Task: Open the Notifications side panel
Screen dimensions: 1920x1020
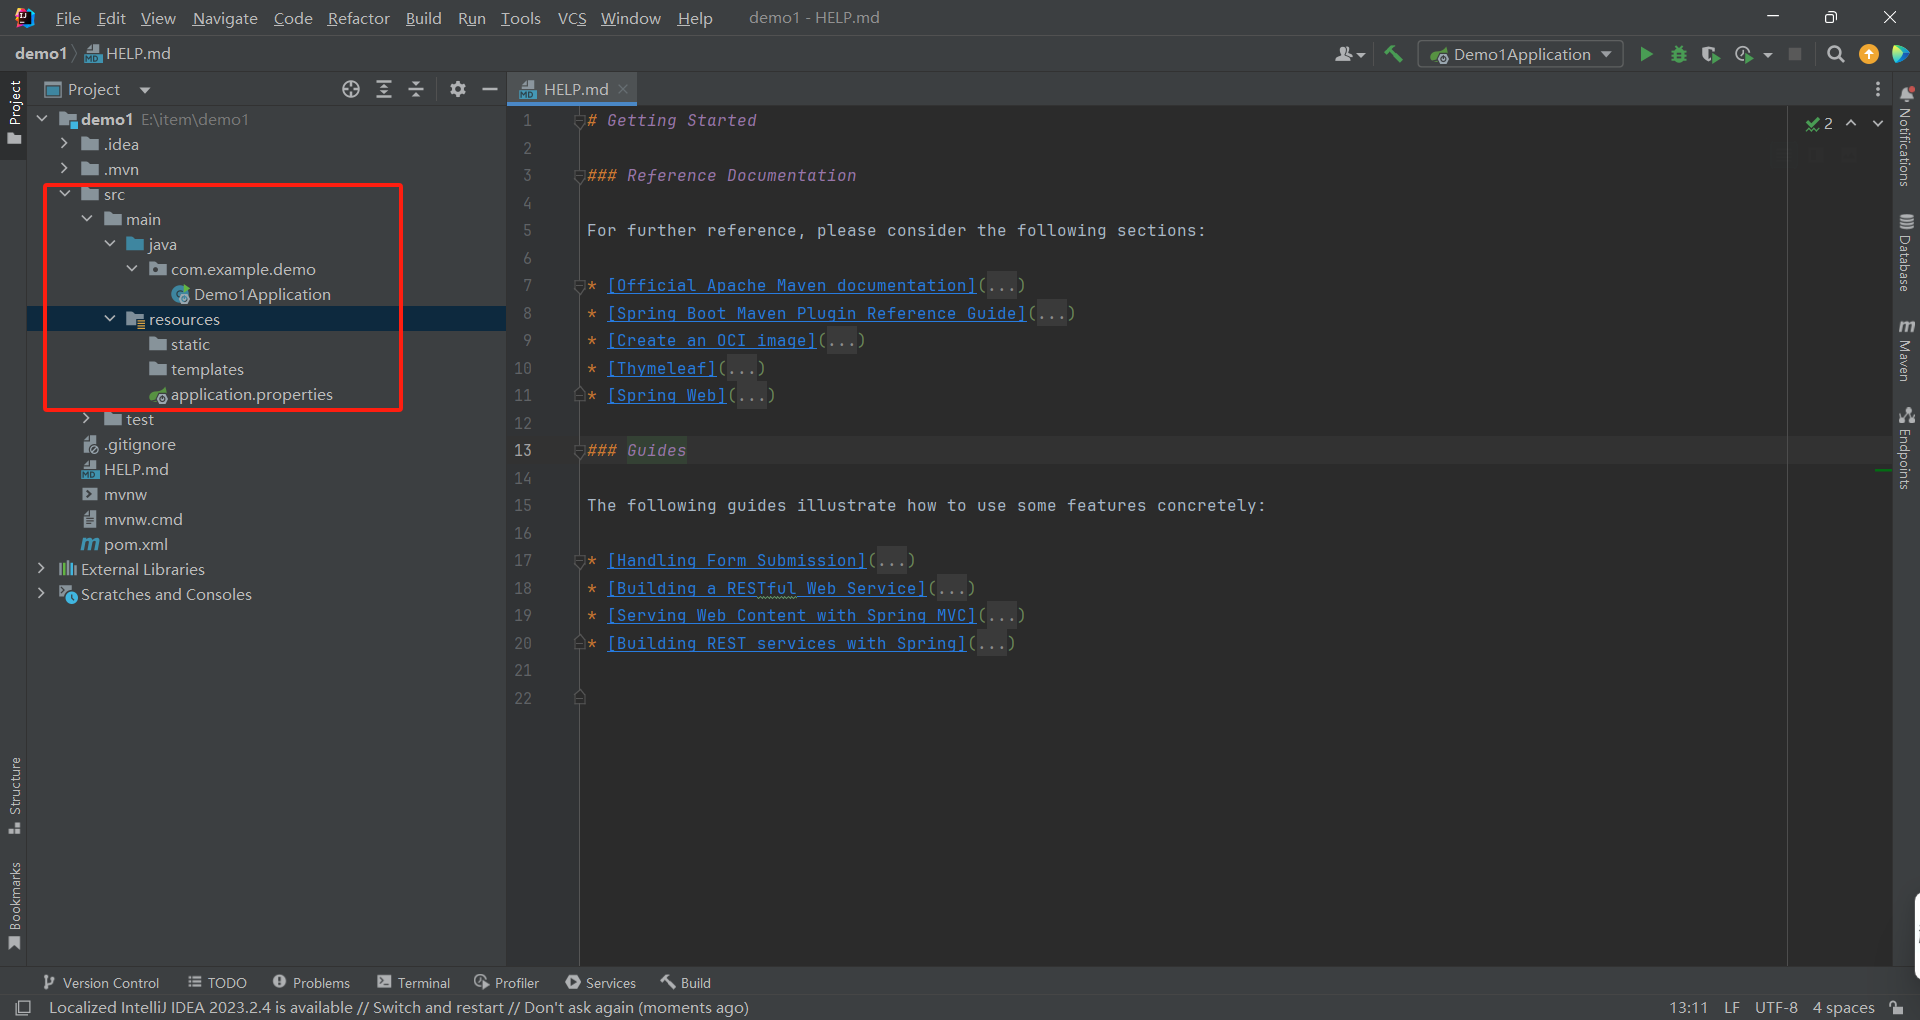Action: tap(1906, 137)
